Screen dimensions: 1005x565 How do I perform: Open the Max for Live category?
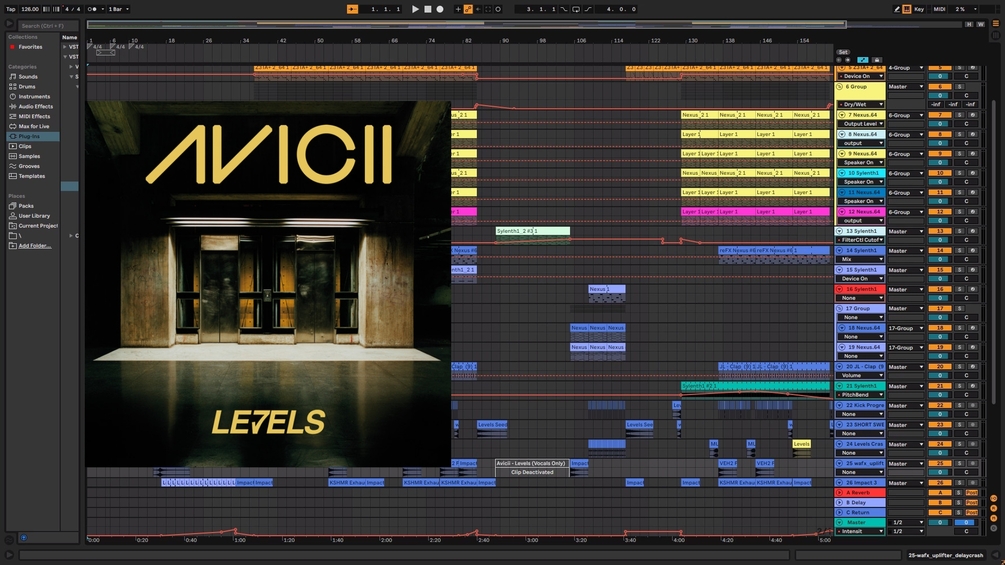33,126
